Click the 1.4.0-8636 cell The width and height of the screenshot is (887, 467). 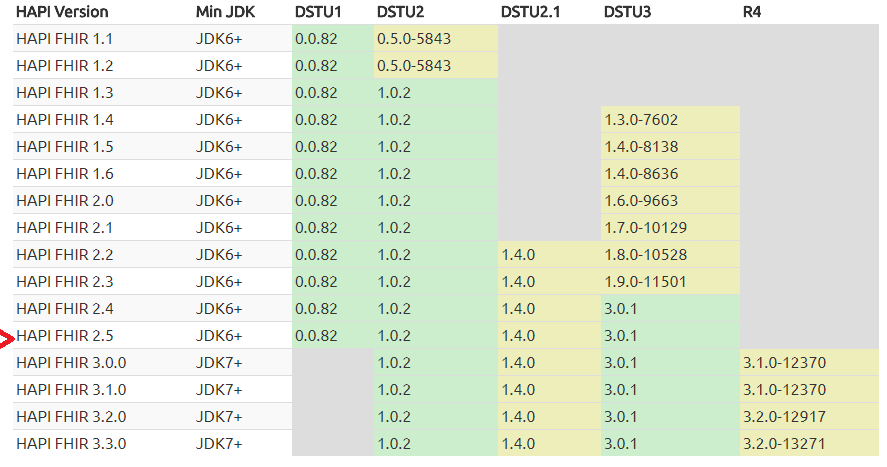(x=641, y=174)
